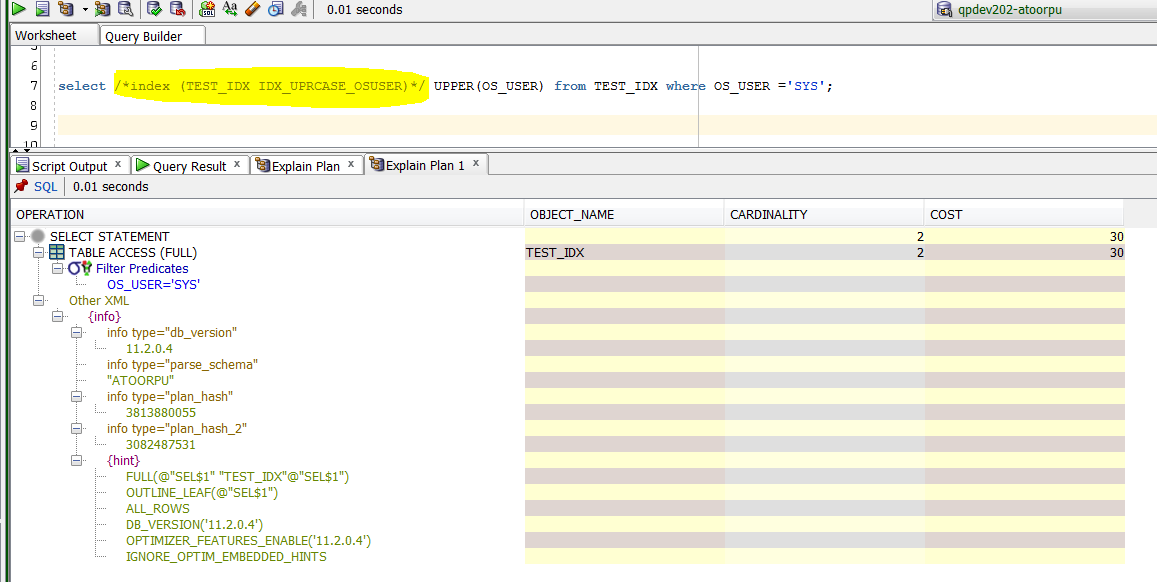Open SQL History from the toolbar
Image resolution: width=1157 pixels, height=582 pixels.
pyautogui.click(x=276, y=9)
